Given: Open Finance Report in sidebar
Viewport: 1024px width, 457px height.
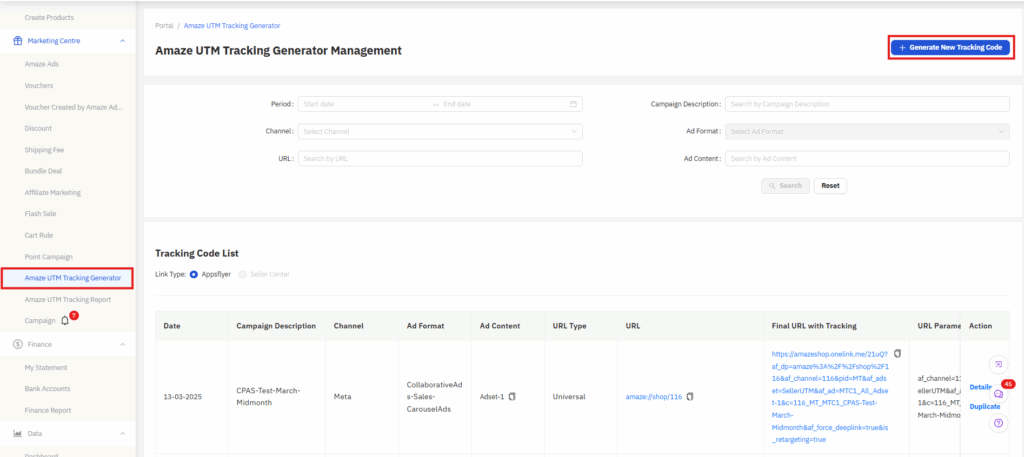Looking at the screenshot, I should point(48,410).
